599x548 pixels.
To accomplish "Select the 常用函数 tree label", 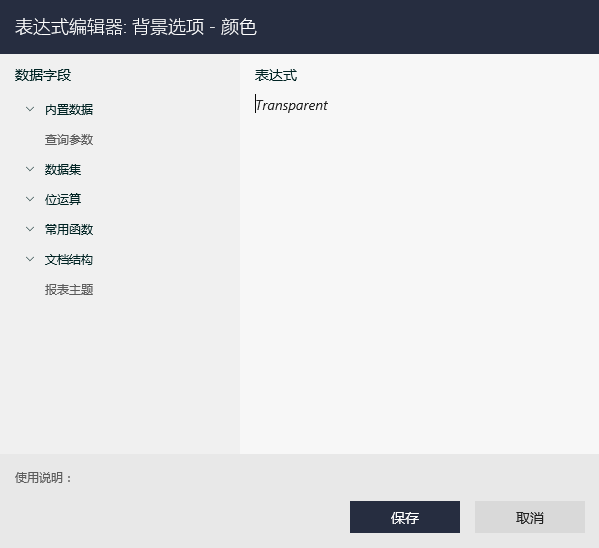I will 69,229.
